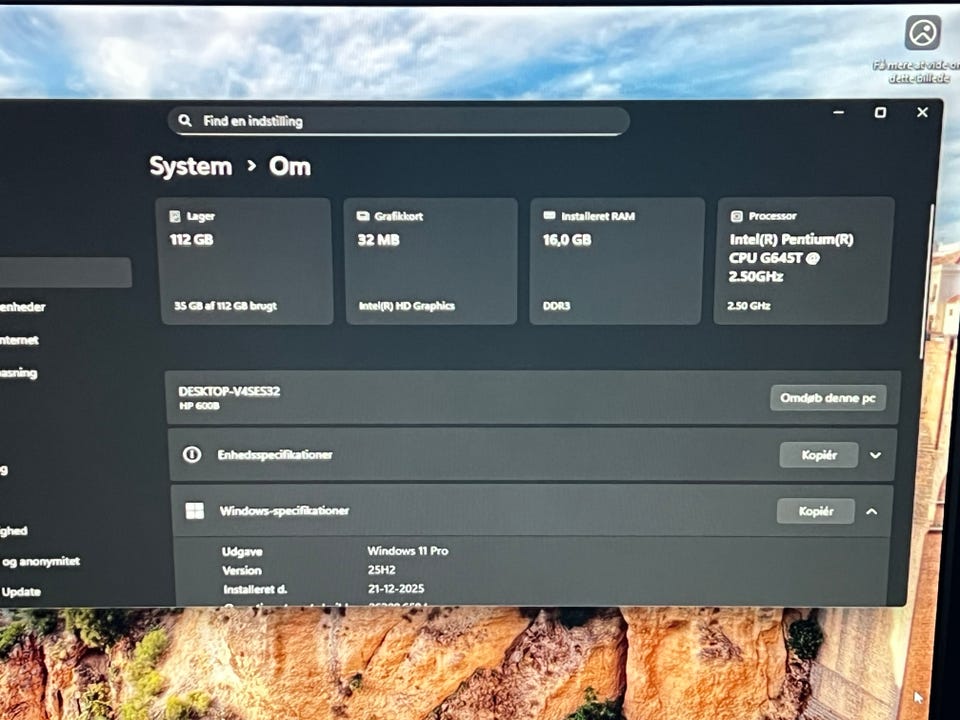Select the Processor Intel Pentium card
This screenshot has height=720, width=960.
pos(803,261)
